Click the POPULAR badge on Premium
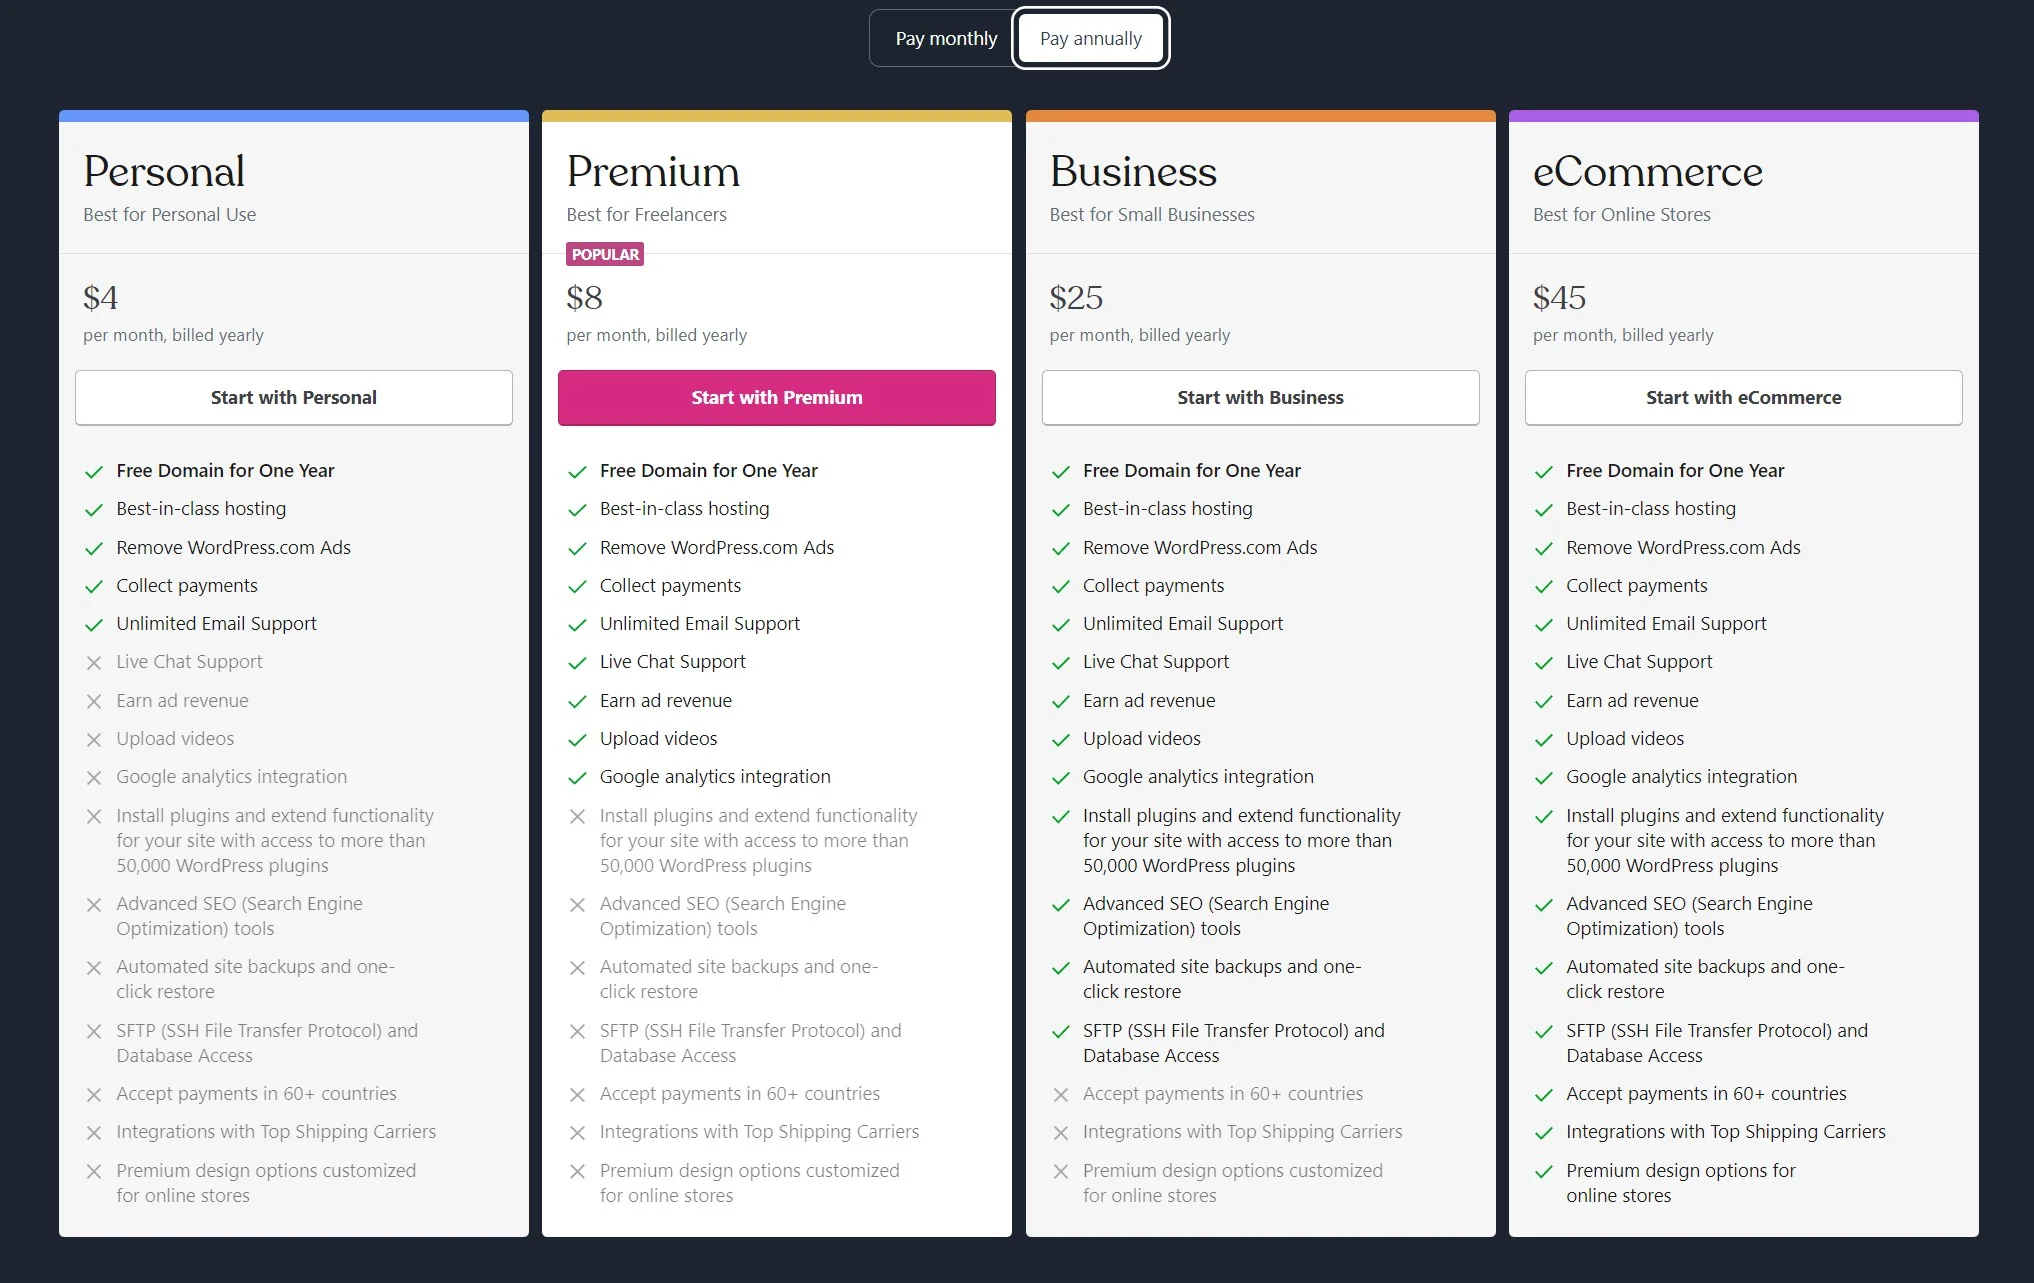The image size is (2034, 1283). click(x=605, y=254)
